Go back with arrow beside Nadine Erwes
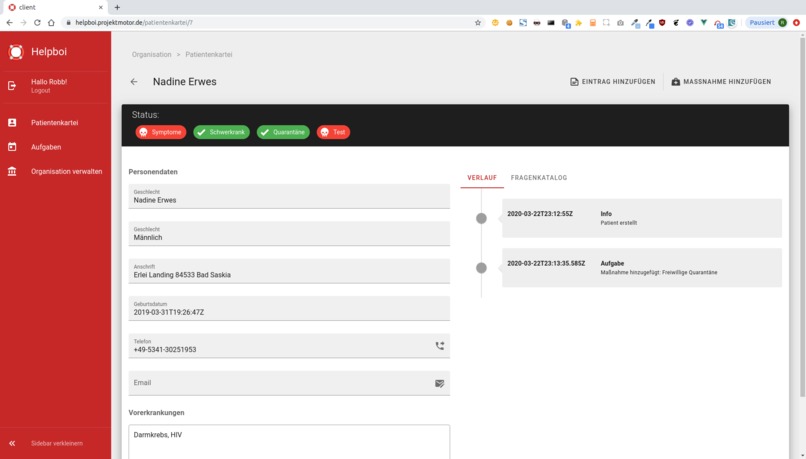 tap(134, 82)
